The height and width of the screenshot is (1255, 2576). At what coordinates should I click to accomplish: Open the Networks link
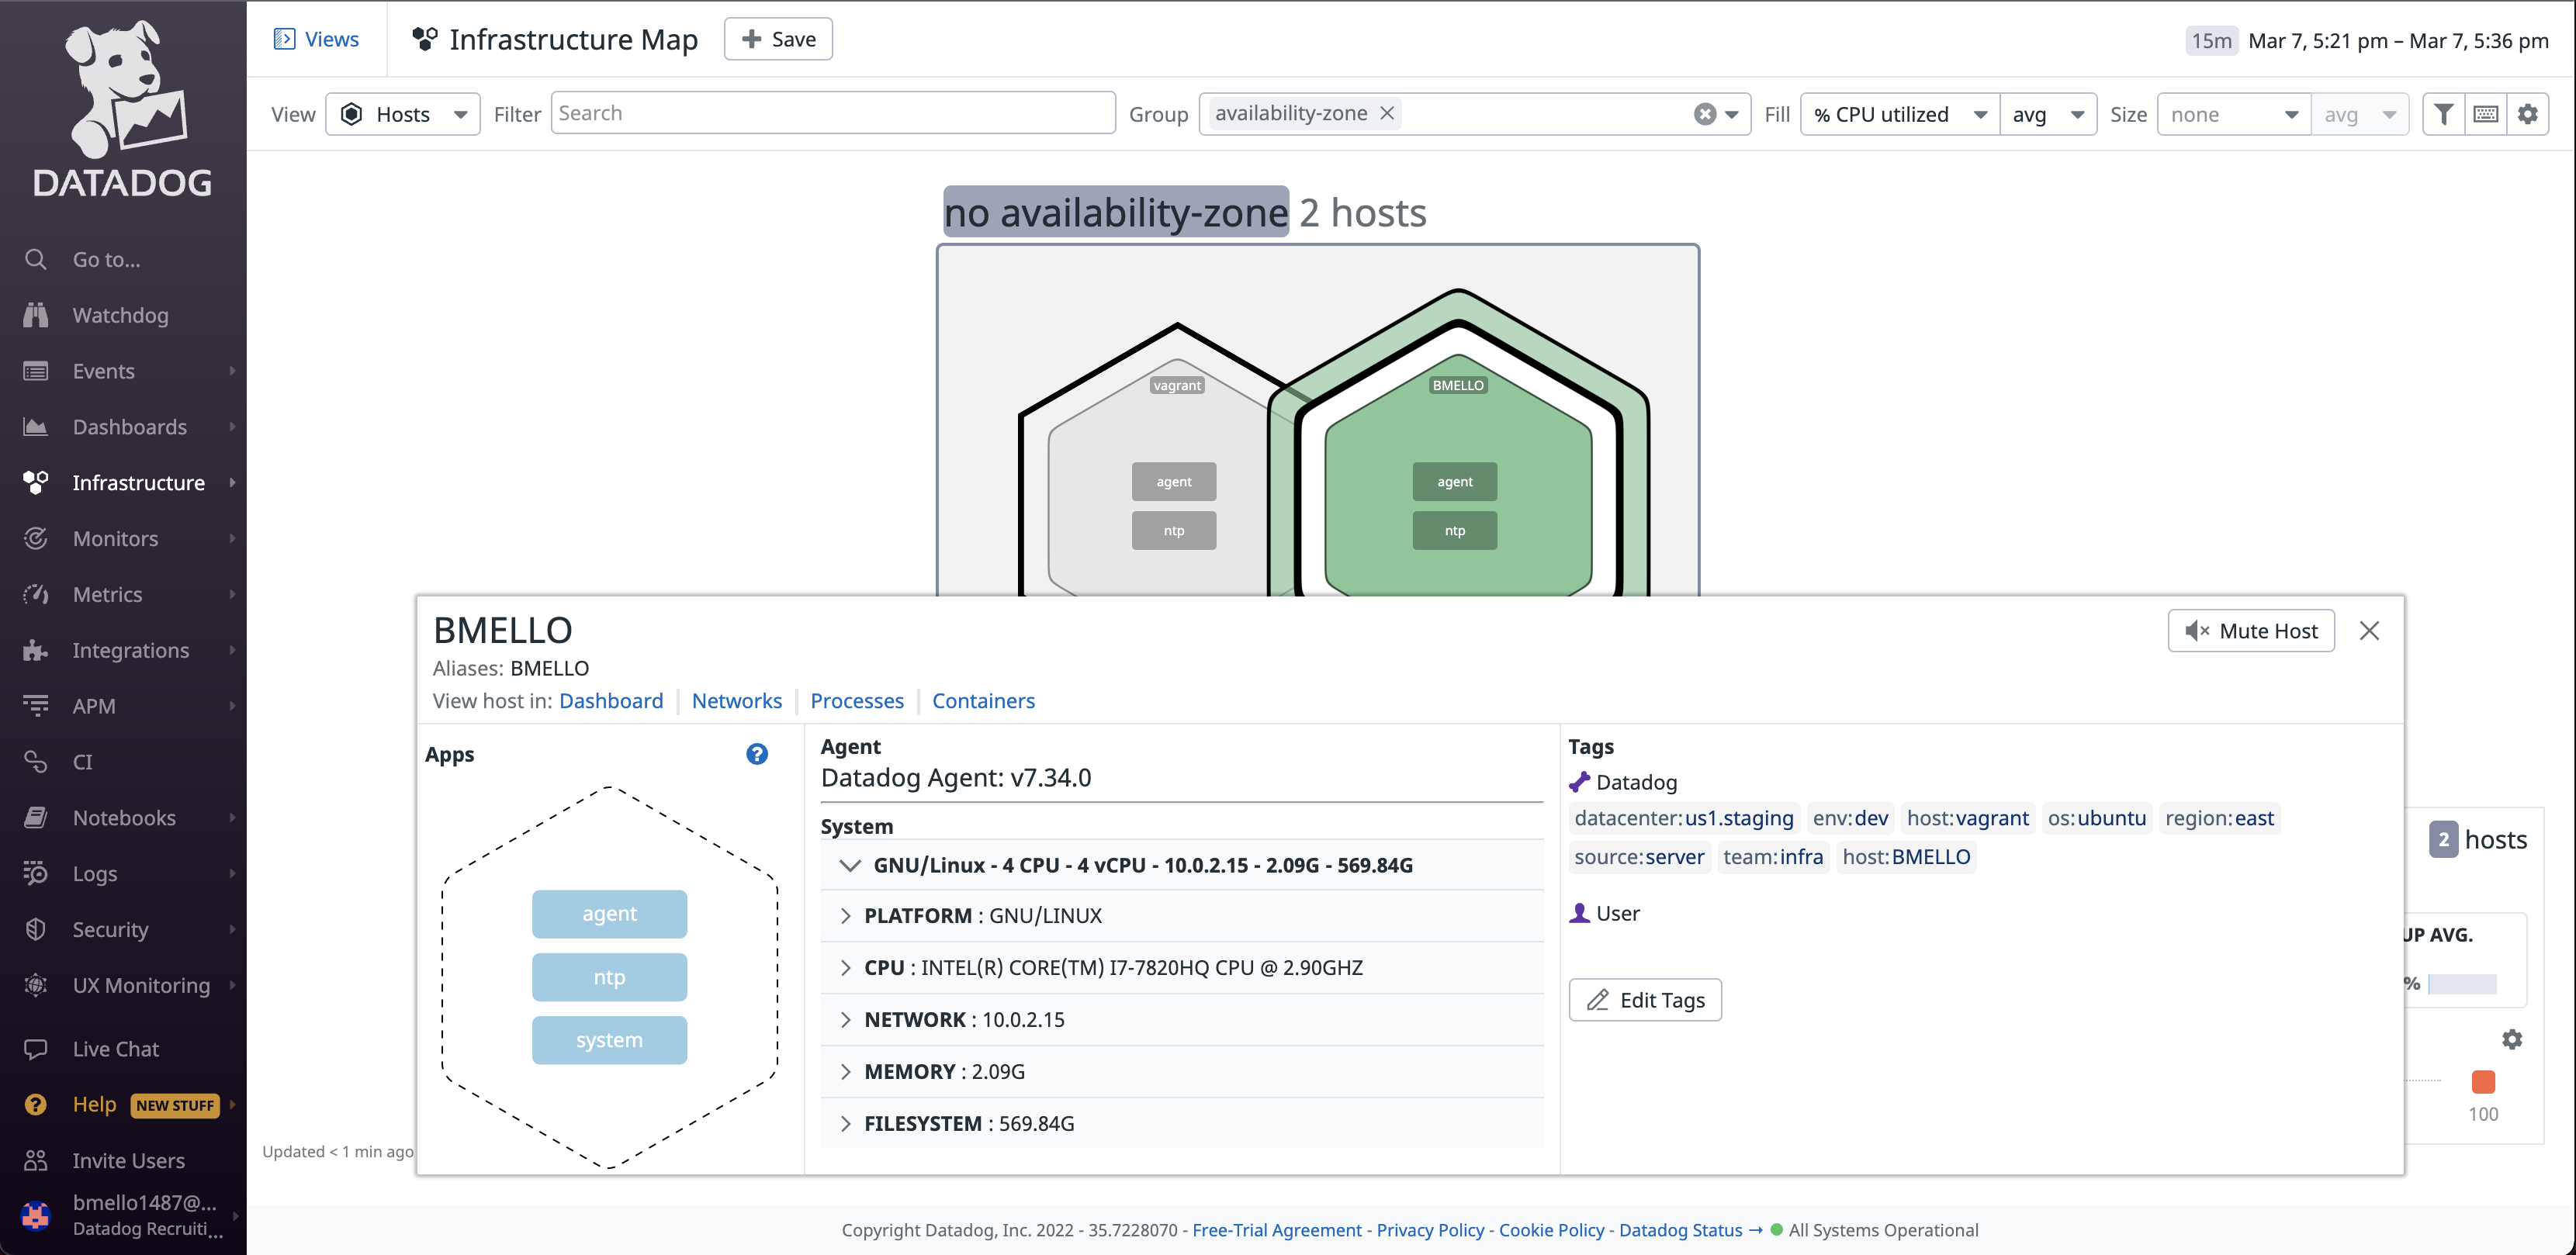tap(737, 700)
